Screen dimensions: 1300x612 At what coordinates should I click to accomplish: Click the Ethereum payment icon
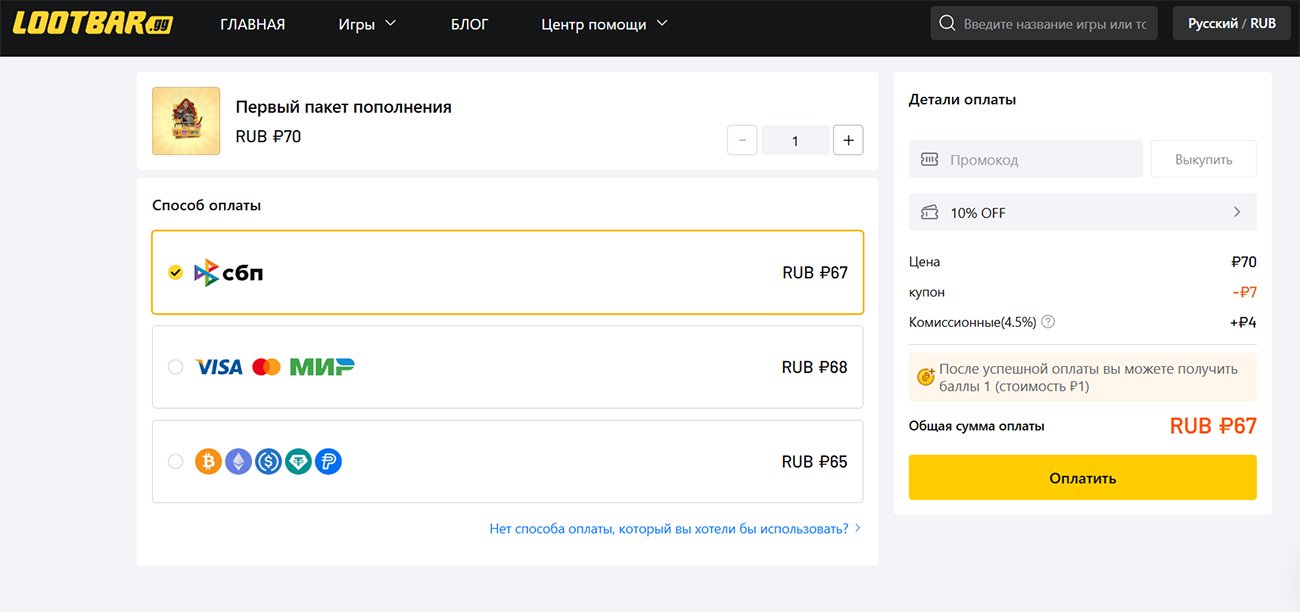click(237, 461)
